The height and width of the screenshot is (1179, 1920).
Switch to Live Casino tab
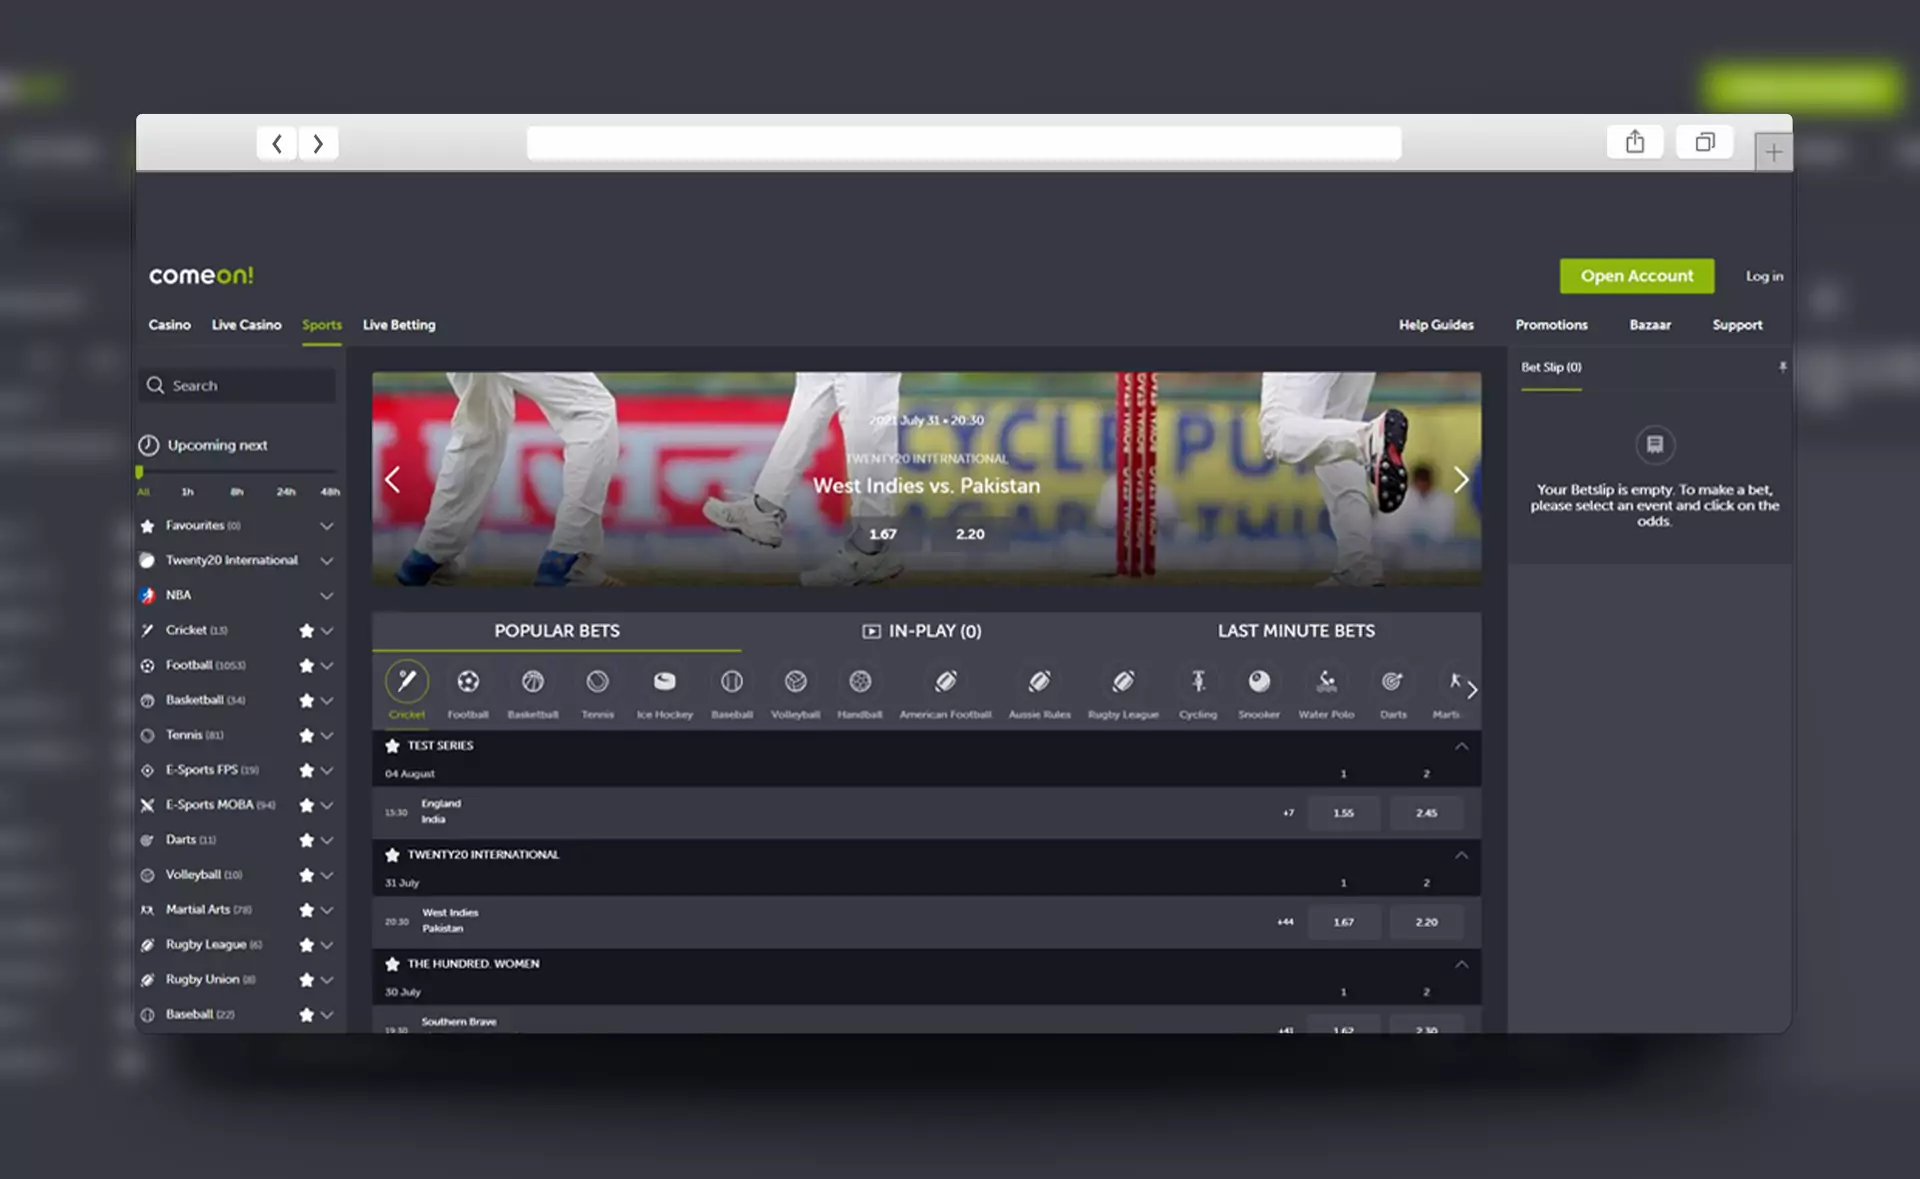[x=245, y=325]
